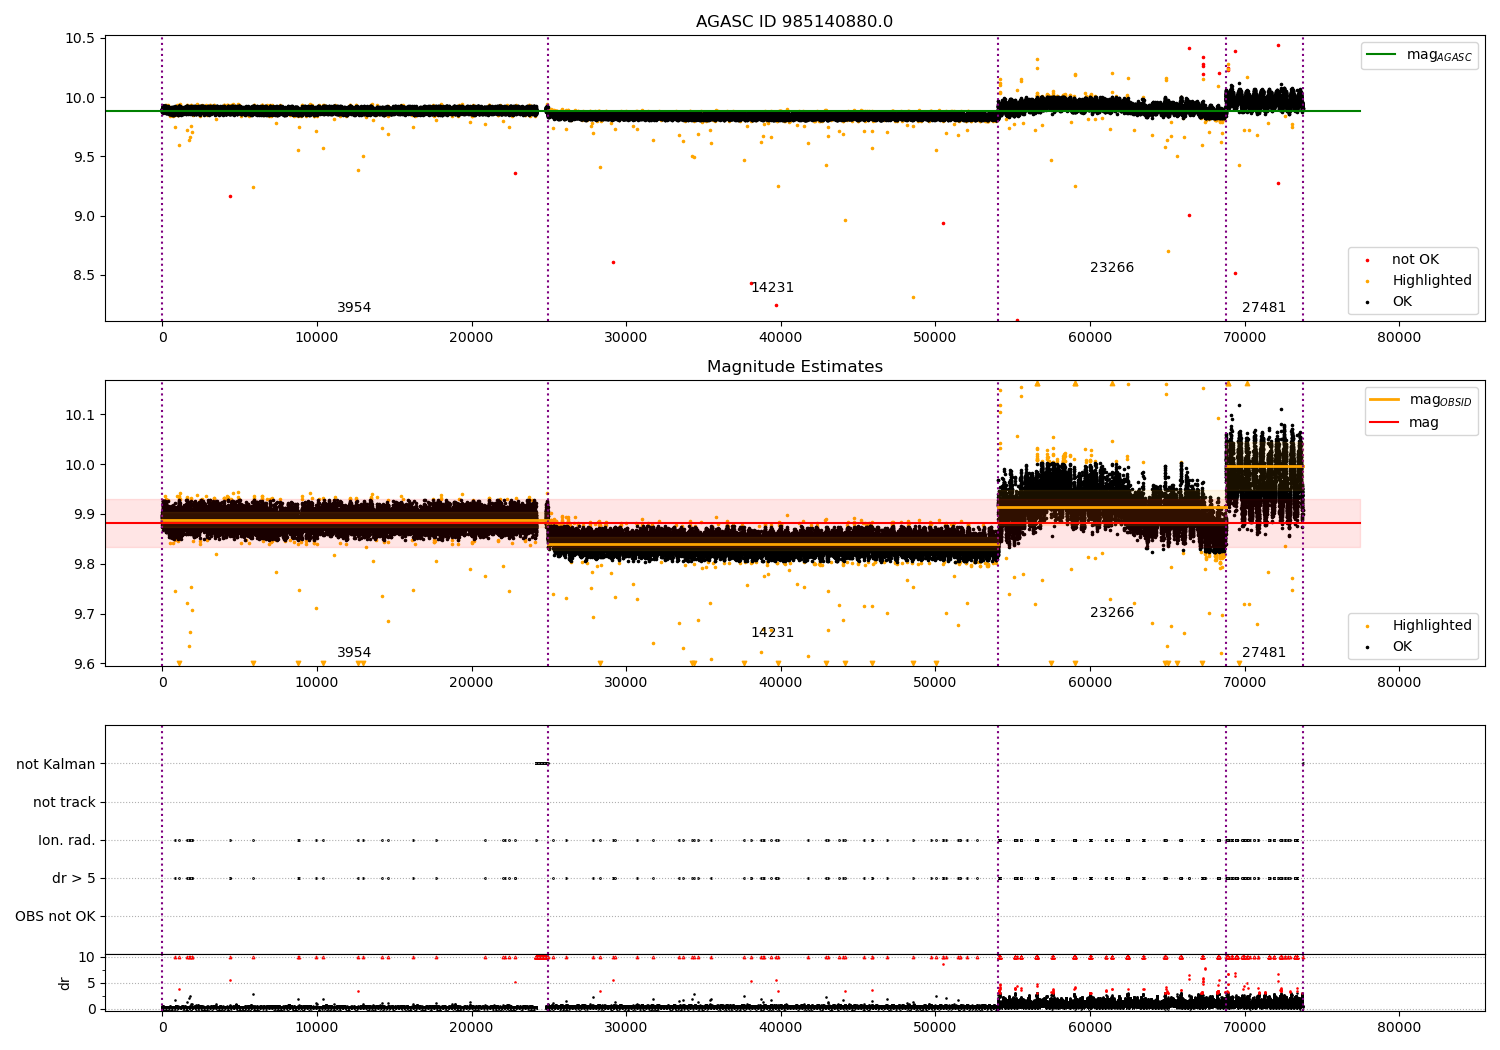Click the 5 tick on the dr axis
The width and height of the screenshot is (1500, 1050).
click(x=92, y=983)
